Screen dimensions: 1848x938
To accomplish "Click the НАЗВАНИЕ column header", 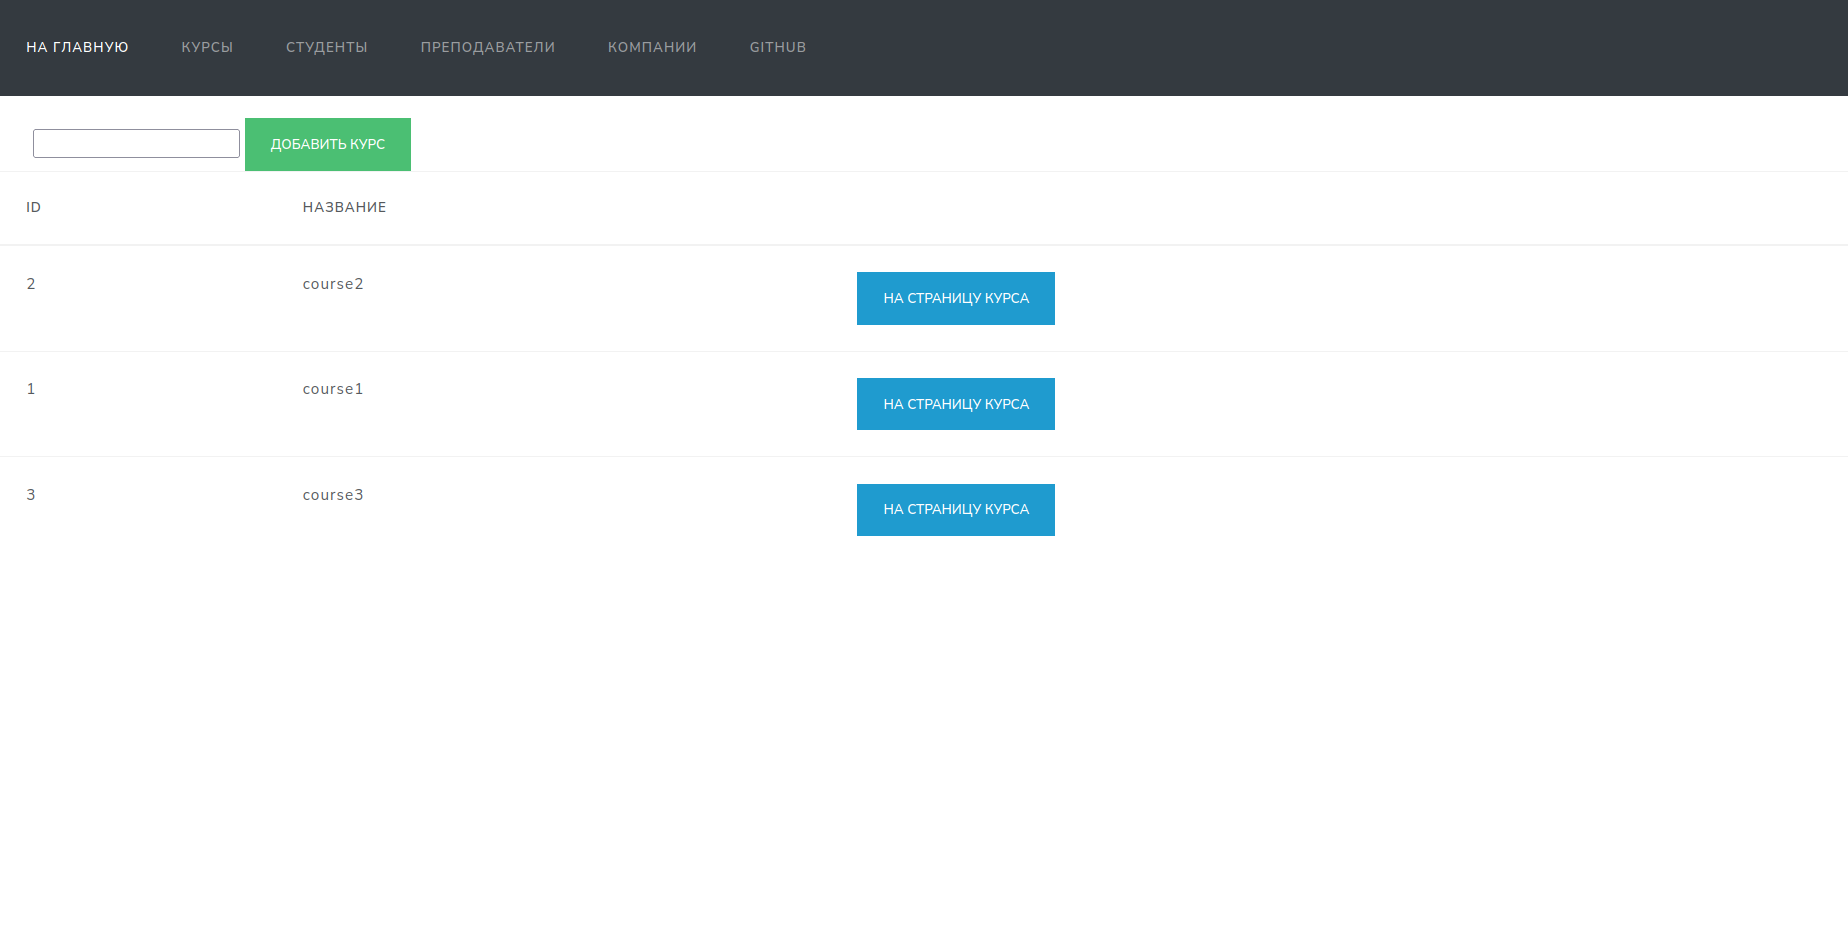I will tap(344, 207).
